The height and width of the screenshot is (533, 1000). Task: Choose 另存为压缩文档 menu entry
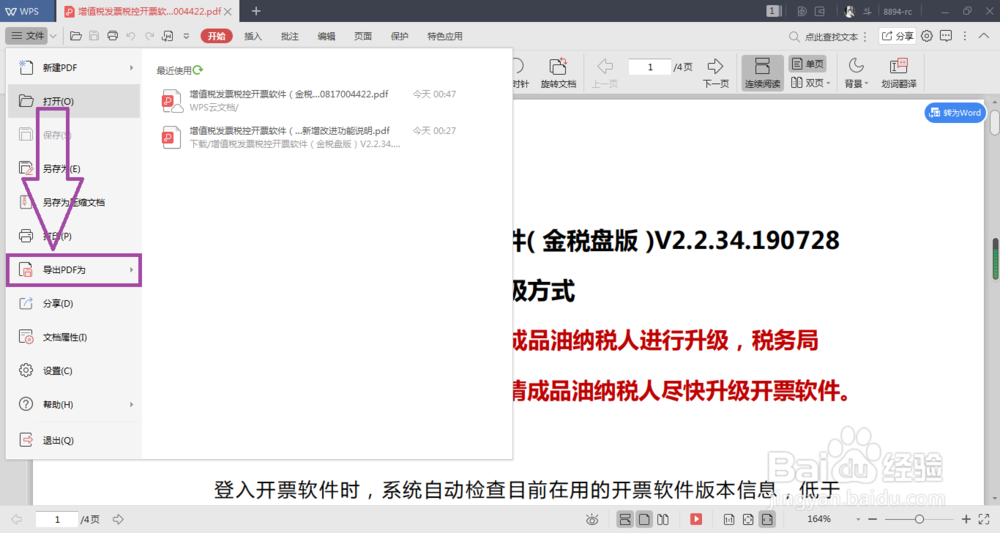click(x=73, y=202)
